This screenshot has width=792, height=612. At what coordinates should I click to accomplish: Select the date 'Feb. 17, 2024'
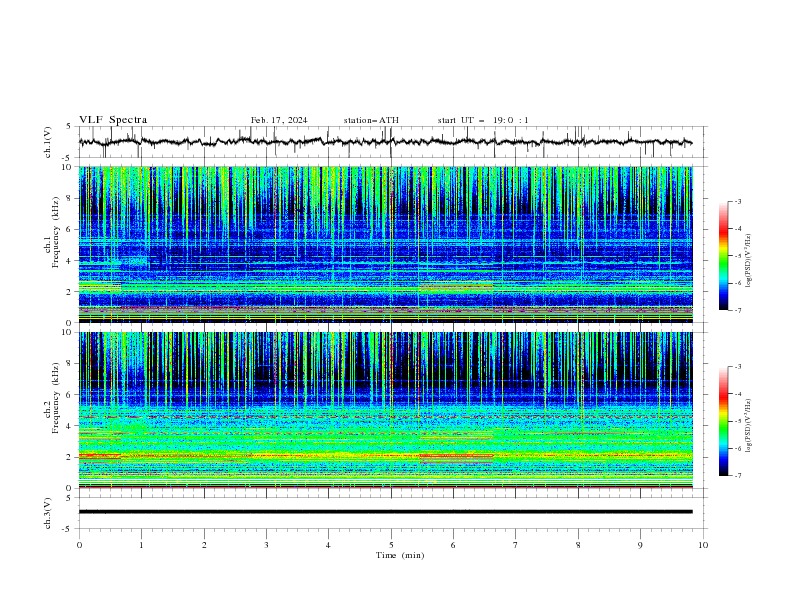point(279,120)
